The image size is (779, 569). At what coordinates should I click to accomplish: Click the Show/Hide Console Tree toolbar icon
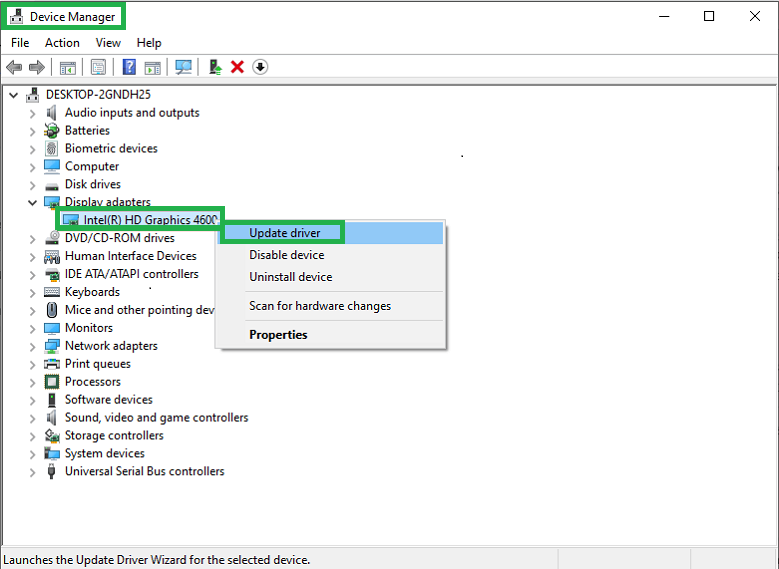68,68
